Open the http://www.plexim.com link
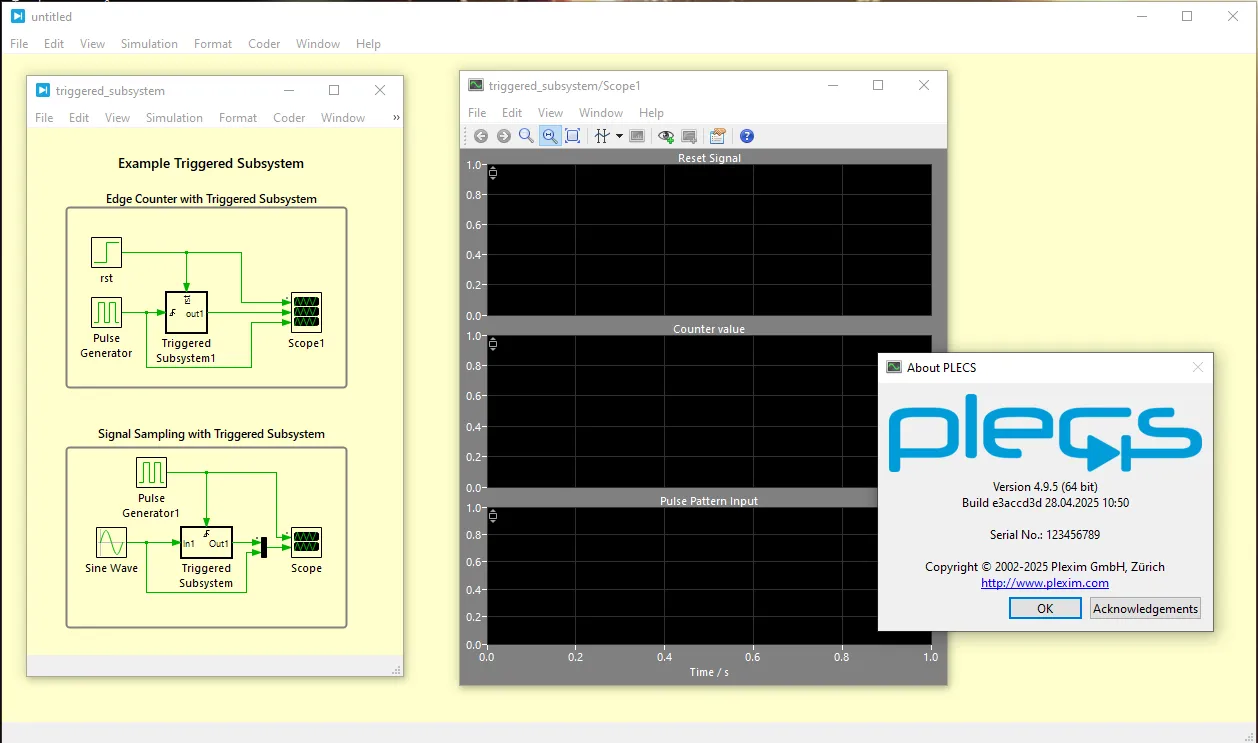 (1045, 583)
